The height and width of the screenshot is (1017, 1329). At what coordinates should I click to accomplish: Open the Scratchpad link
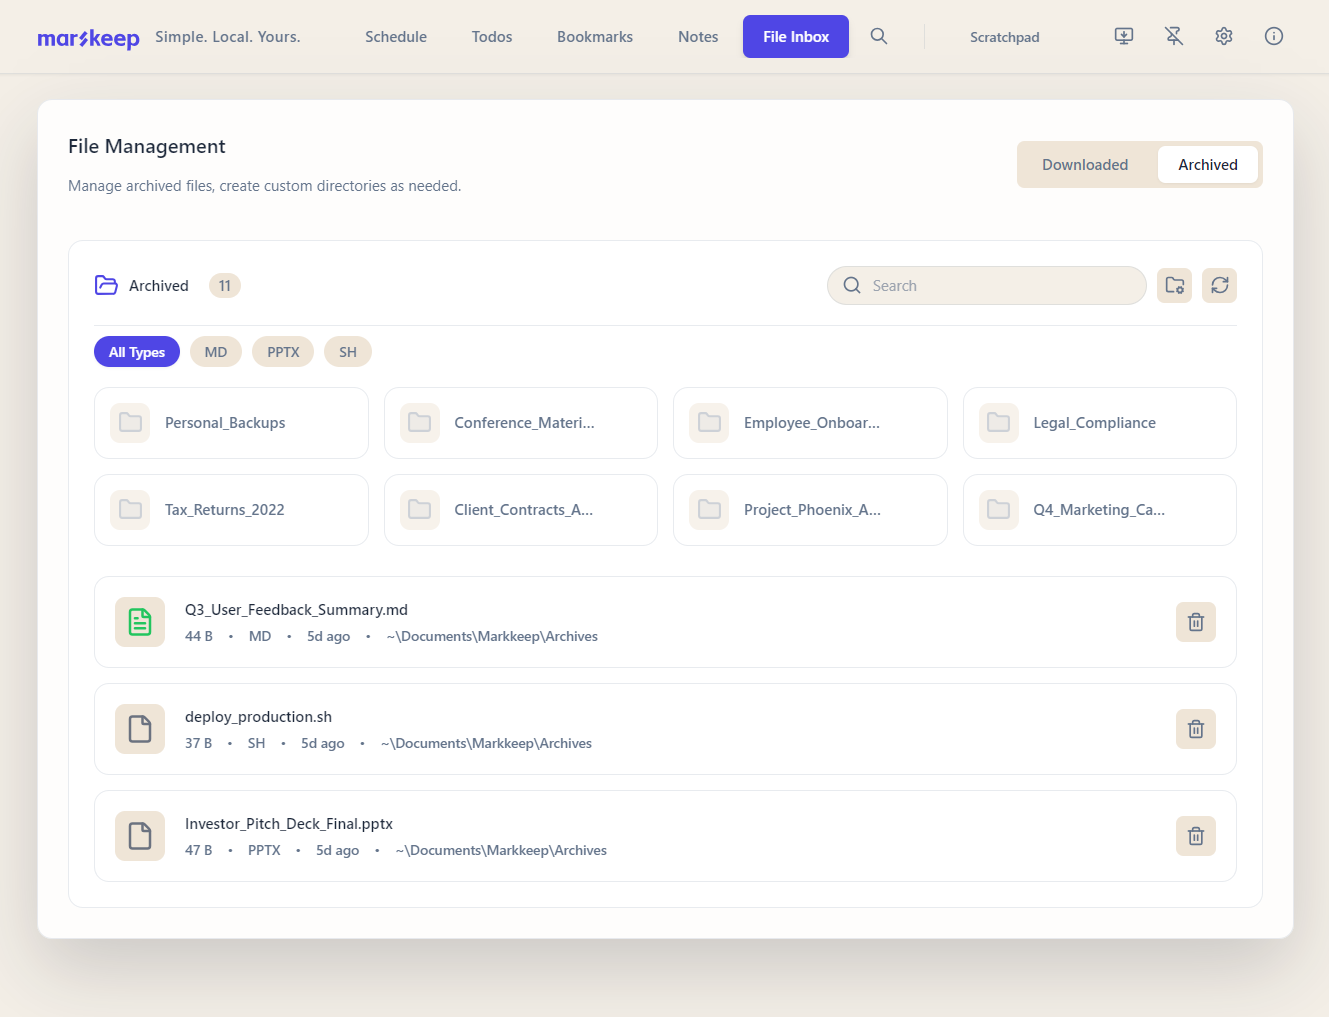click(1005, 37)
